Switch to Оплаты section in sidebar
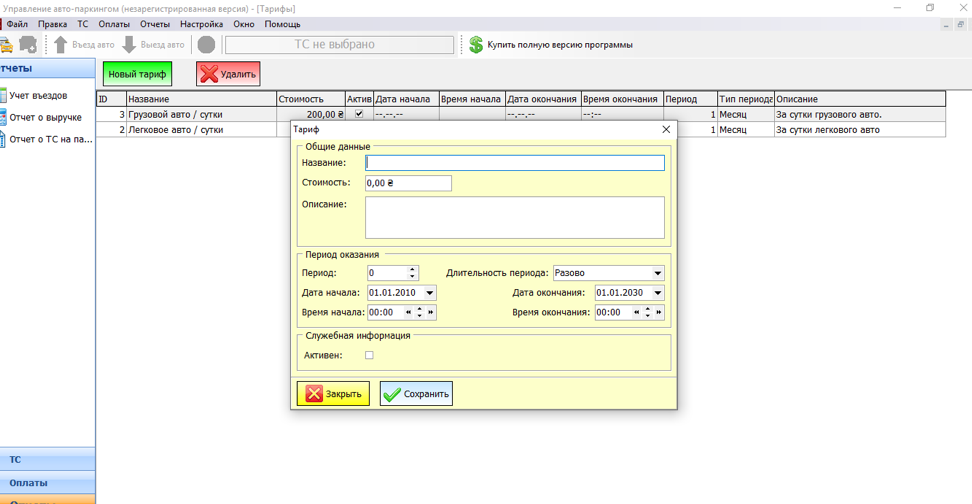Viewport: 972px width, 504px height. pyautogui.click(x=47, y=483)
